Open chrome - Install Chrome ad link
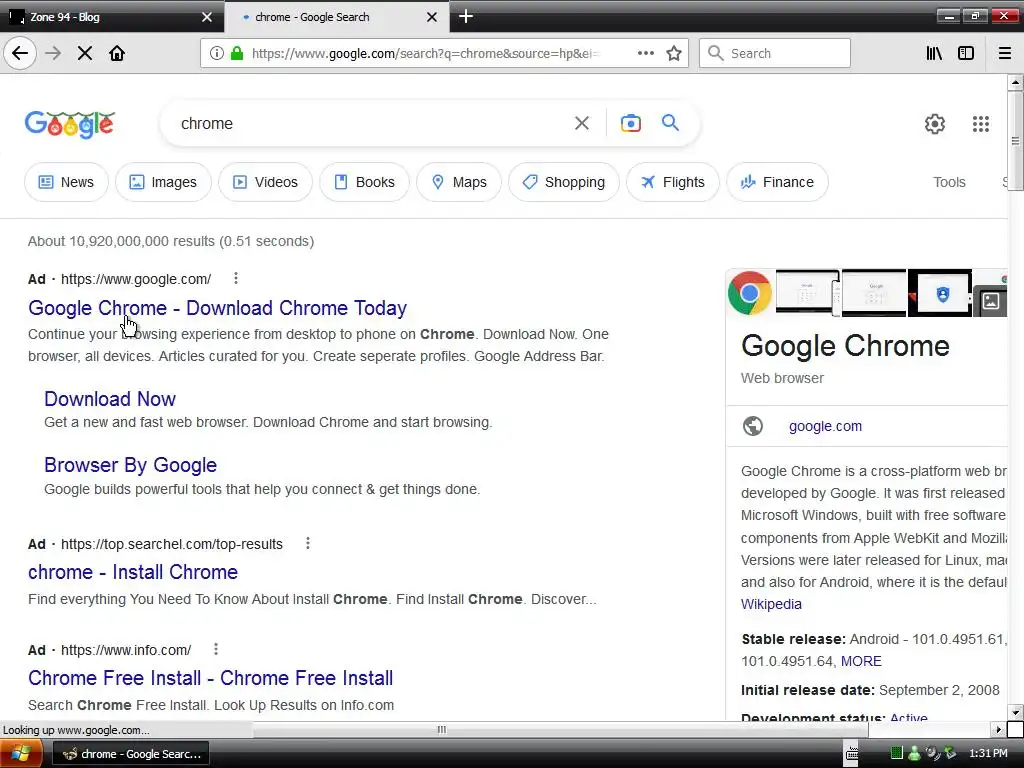 coord(133,571)
